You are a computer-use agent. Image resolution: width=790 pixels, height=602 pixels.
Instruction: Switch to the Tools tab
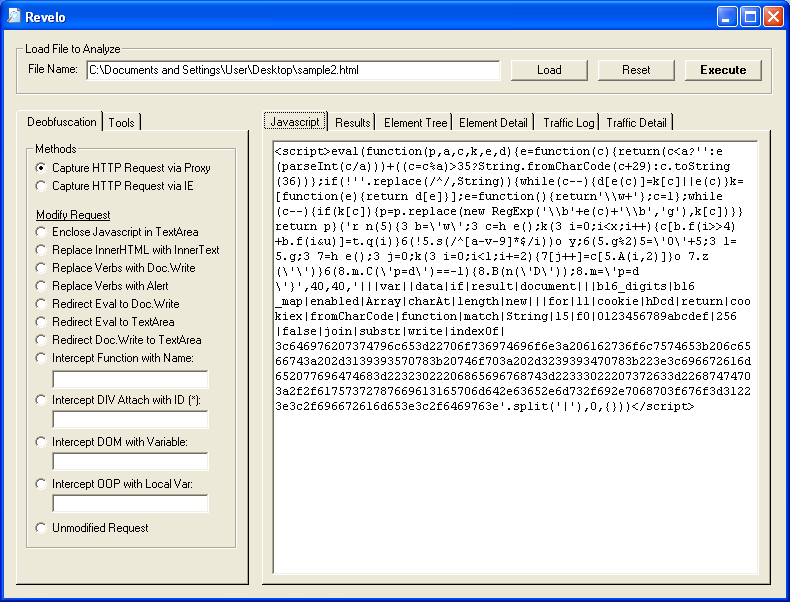pos(122,123)
